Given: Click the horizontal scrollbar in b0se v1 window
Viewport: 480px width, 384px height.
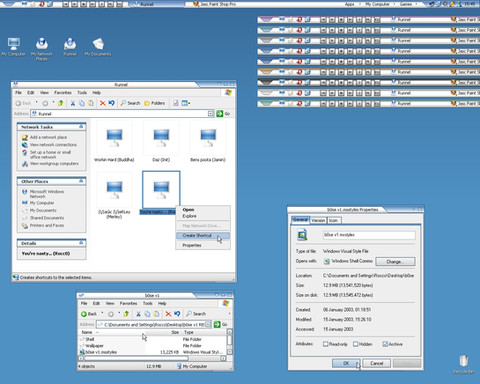Looking at the screenshot, I should [152, 358].
